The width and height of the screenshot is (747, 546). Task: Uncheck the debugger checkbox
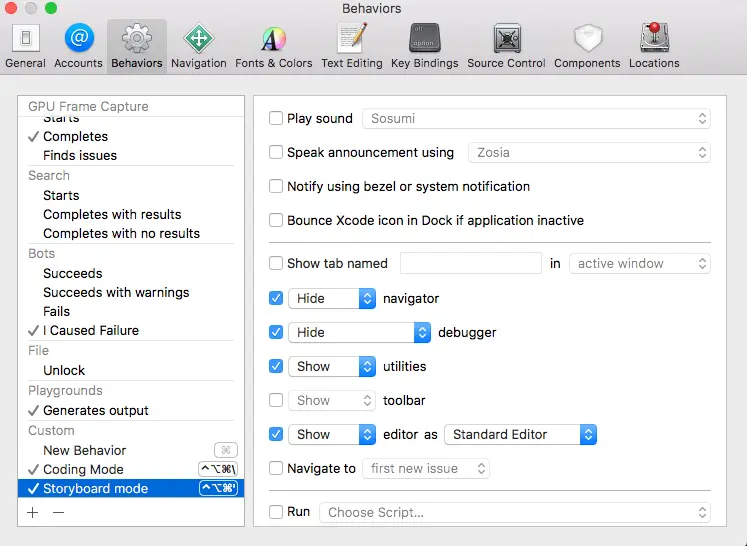click(276, 332)
